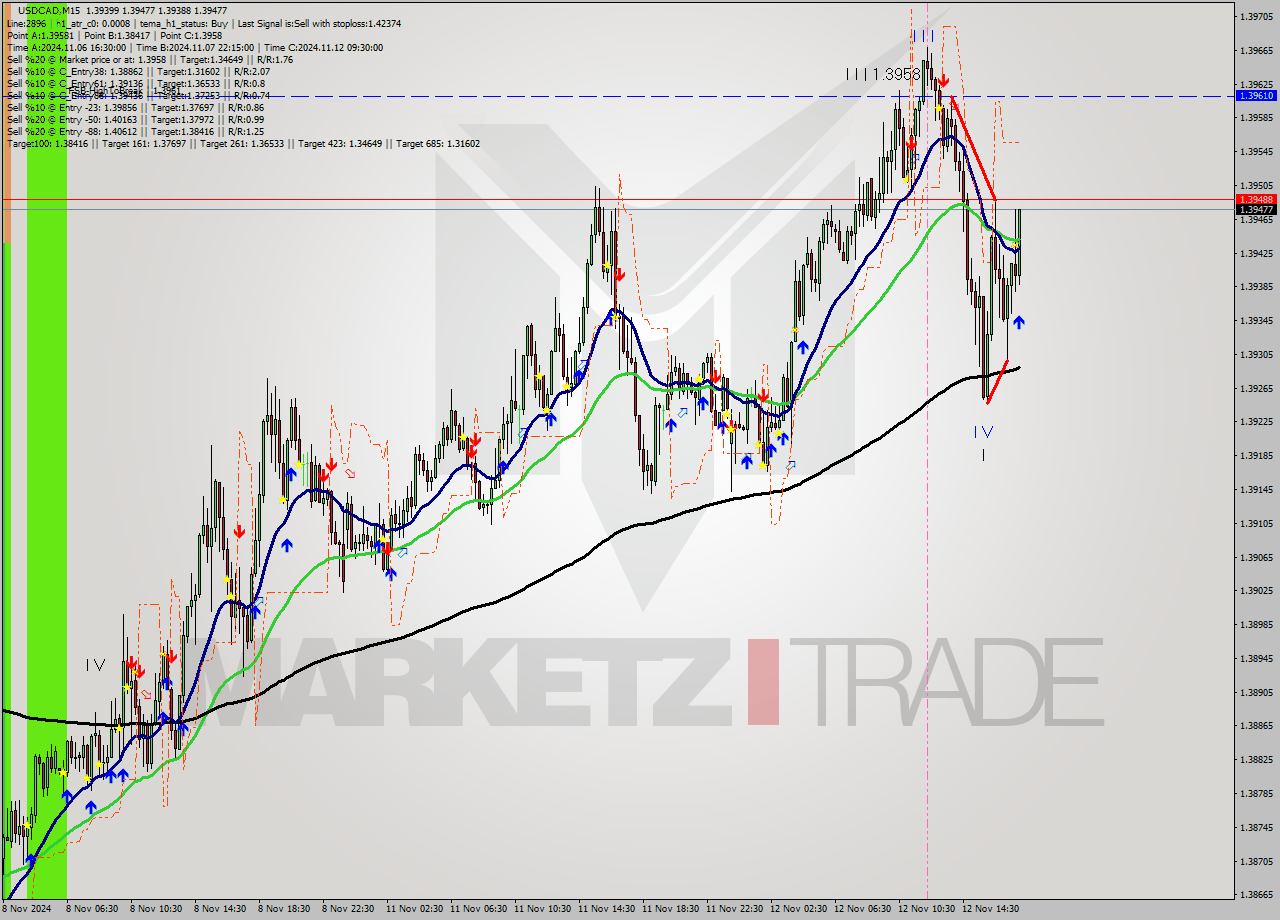Click the 'Entry -88: 1.40612' sell line

pyautogui.click(x=135, y=131)
